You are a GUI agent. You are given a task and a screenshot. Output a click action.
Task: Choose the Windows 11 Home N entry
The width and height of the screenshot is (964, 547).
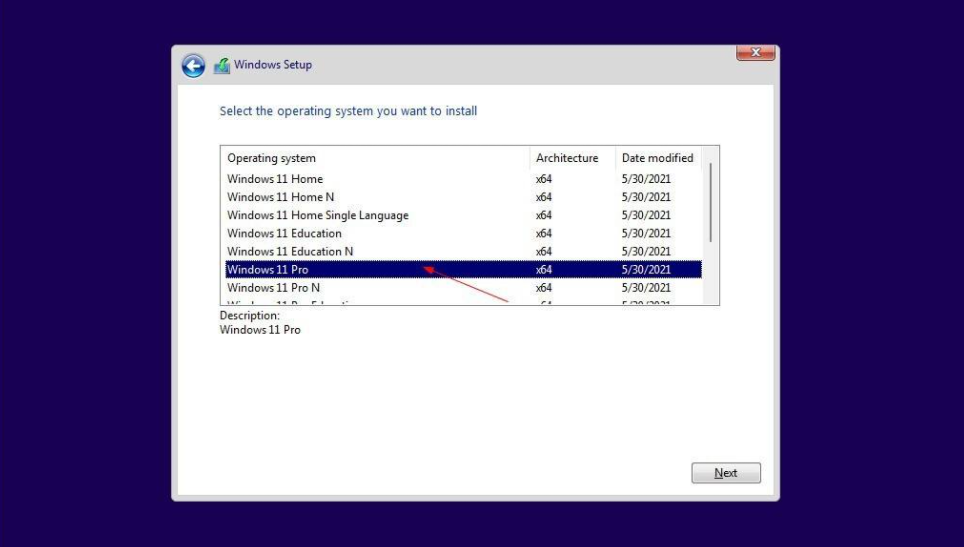tap(281, 197)
